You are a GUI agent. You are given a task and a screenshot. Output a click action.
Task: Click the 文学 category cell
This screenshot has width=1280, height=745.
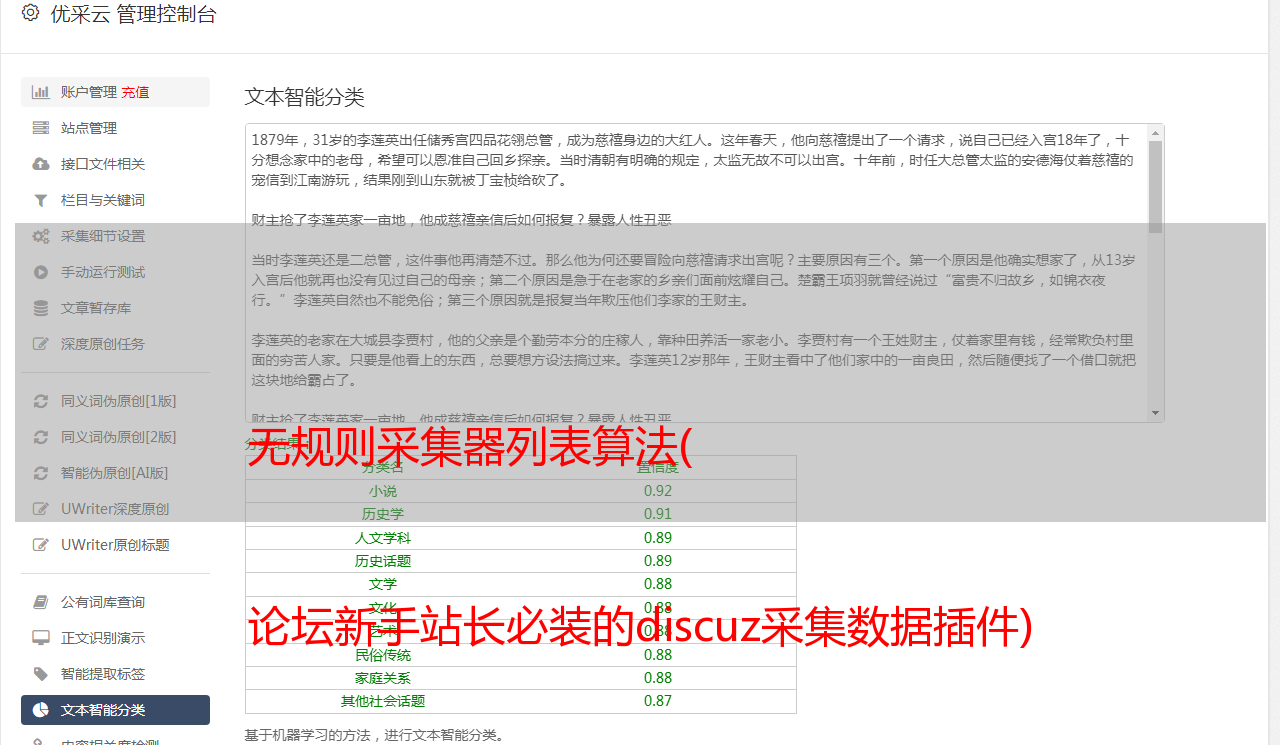coord(383,584)
